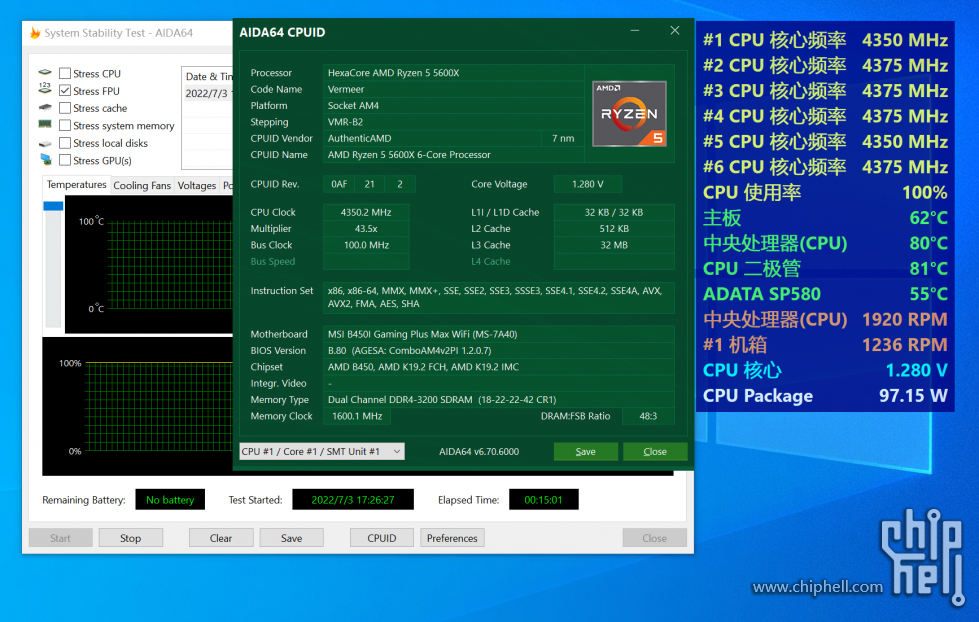Click the BIOS Version value field
Viewport: 979px width, 622px height.
coord(498,350)
